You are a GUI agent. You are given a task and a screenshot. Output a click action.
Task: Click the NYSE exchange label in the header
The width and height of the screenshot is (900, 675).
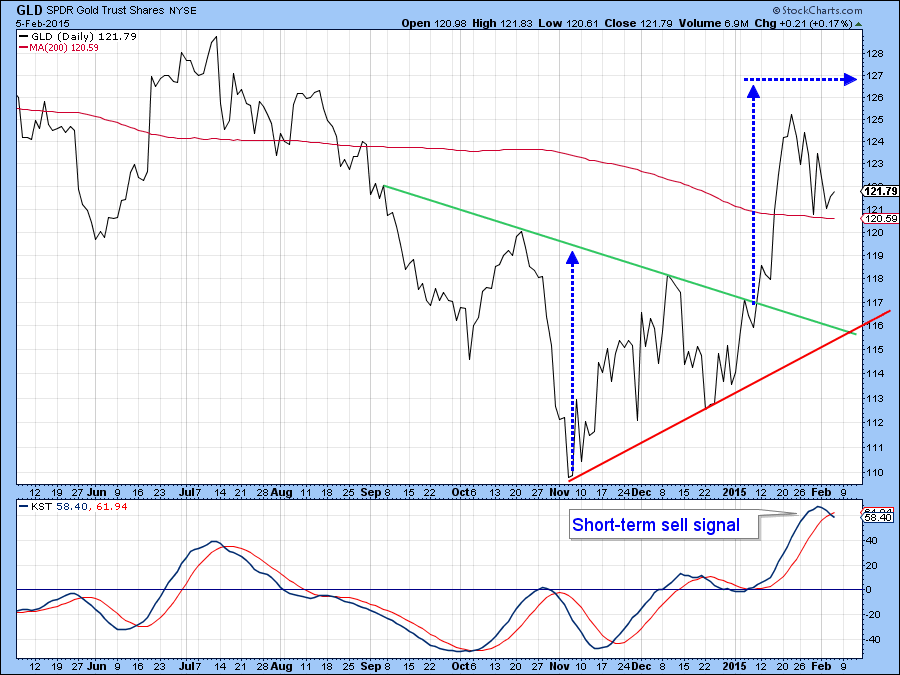click(x=183, y=10)
